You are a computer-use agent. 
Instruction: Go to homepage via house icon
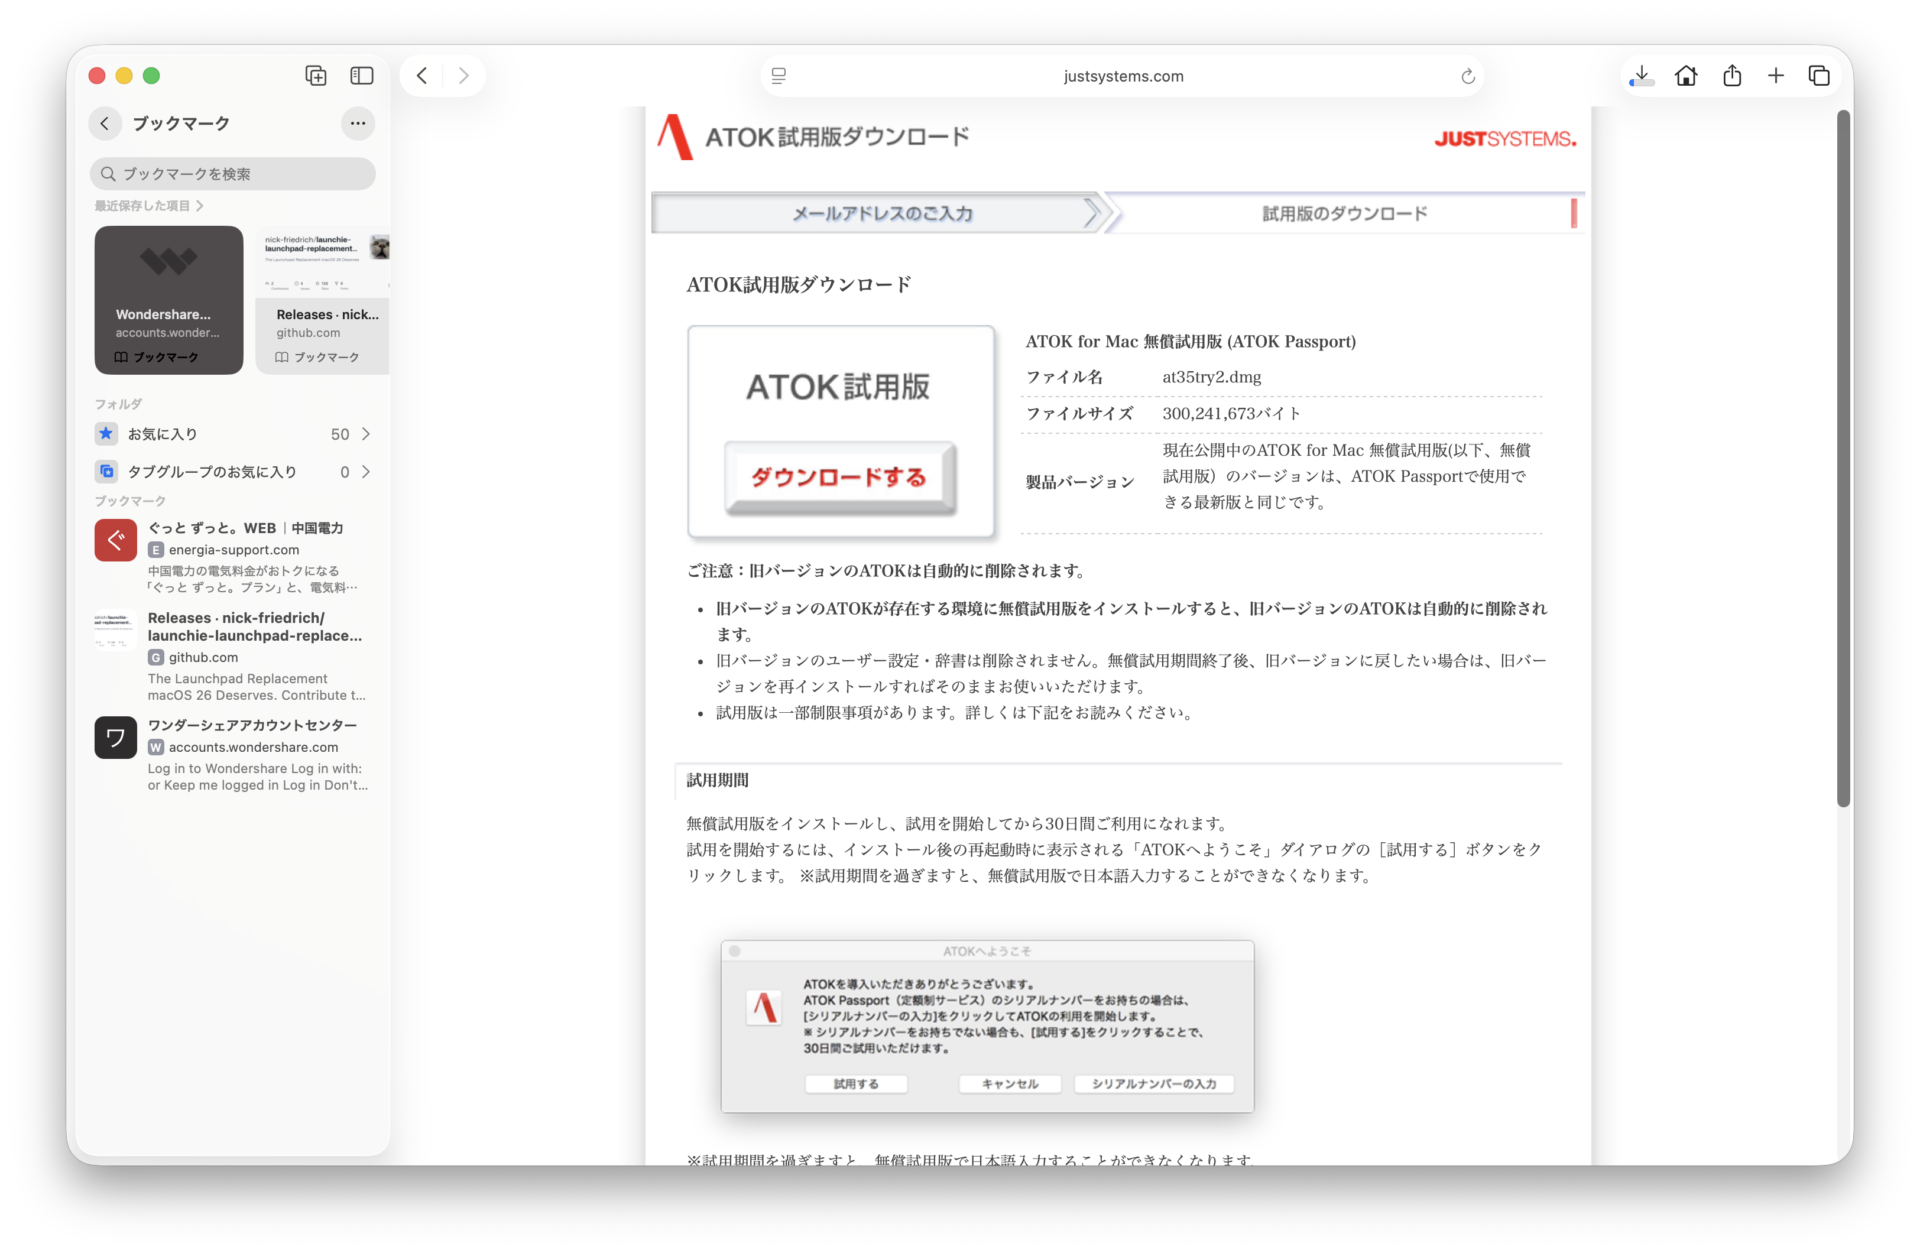point(1686,76)
